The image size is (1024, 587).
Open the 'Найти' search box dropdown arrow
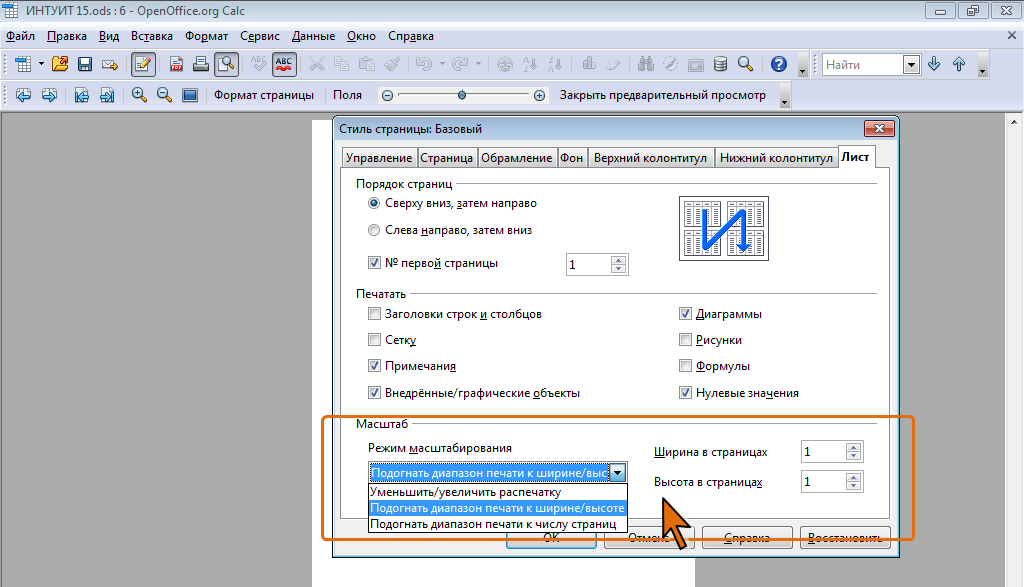point(911,64)
